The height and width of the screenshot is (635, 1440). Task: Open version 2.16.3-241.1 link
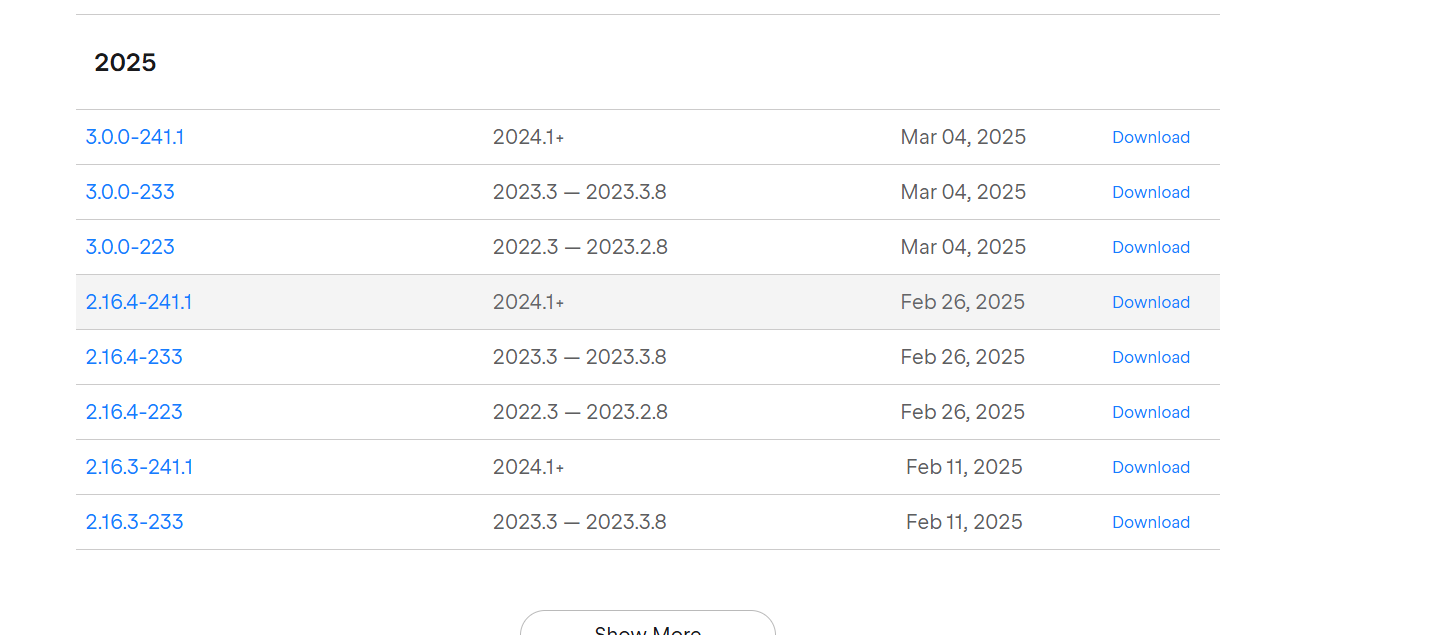[140, 467]
